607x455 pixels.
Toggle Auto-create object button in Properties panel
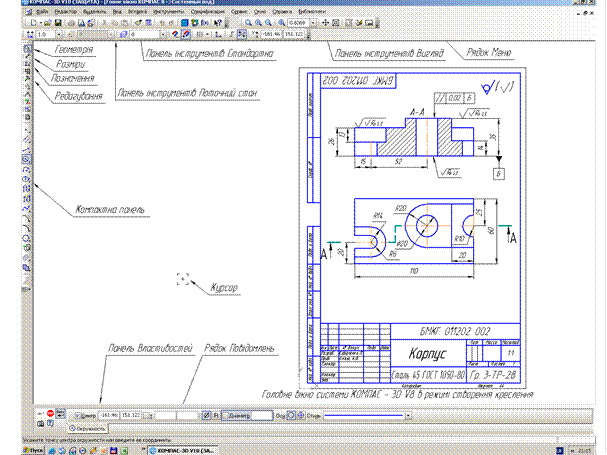[60, 414]
